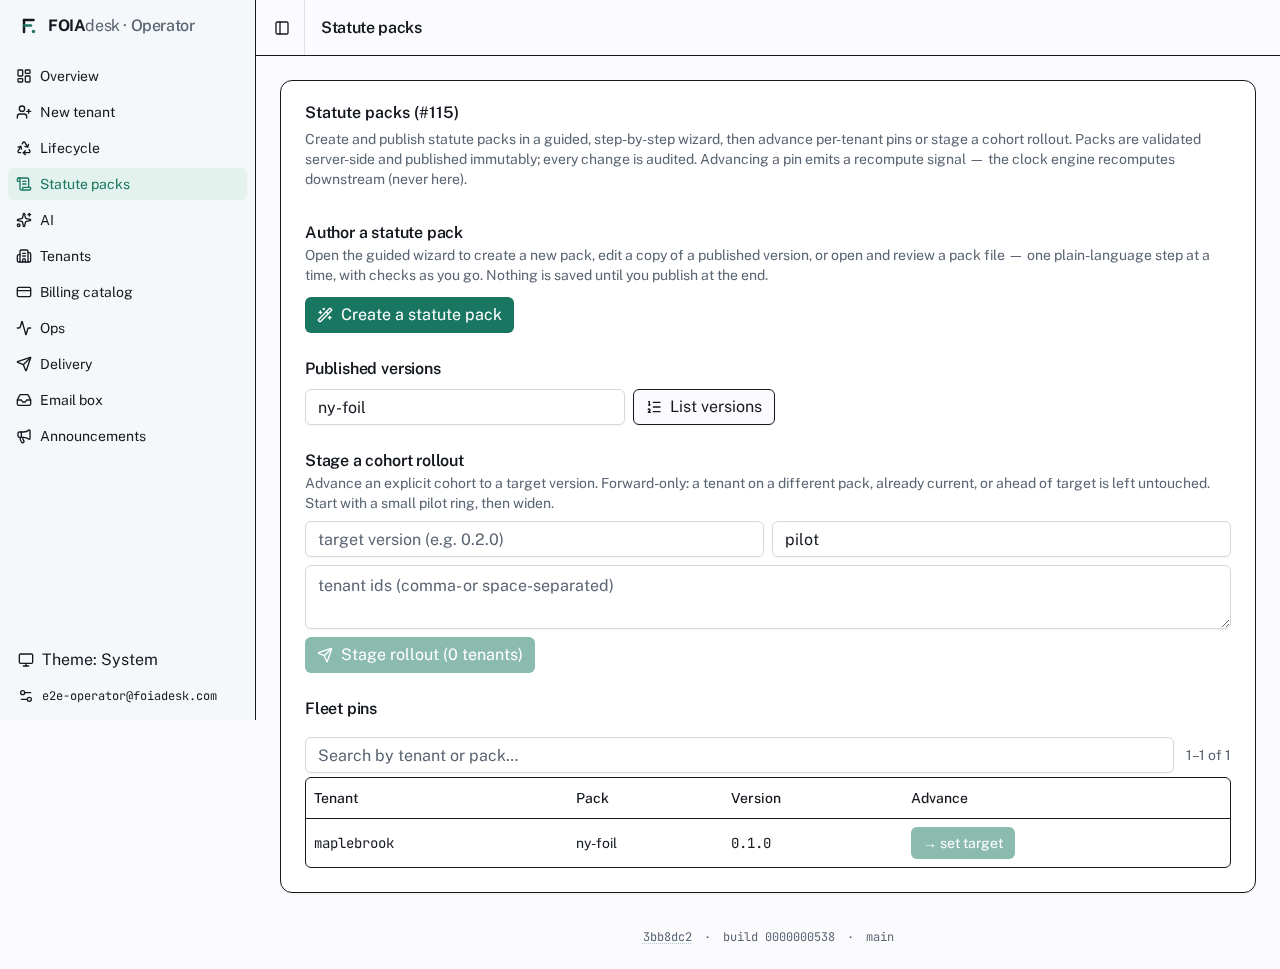
Task: Focus the ny-foil pack name field
Action: (465, 407)
